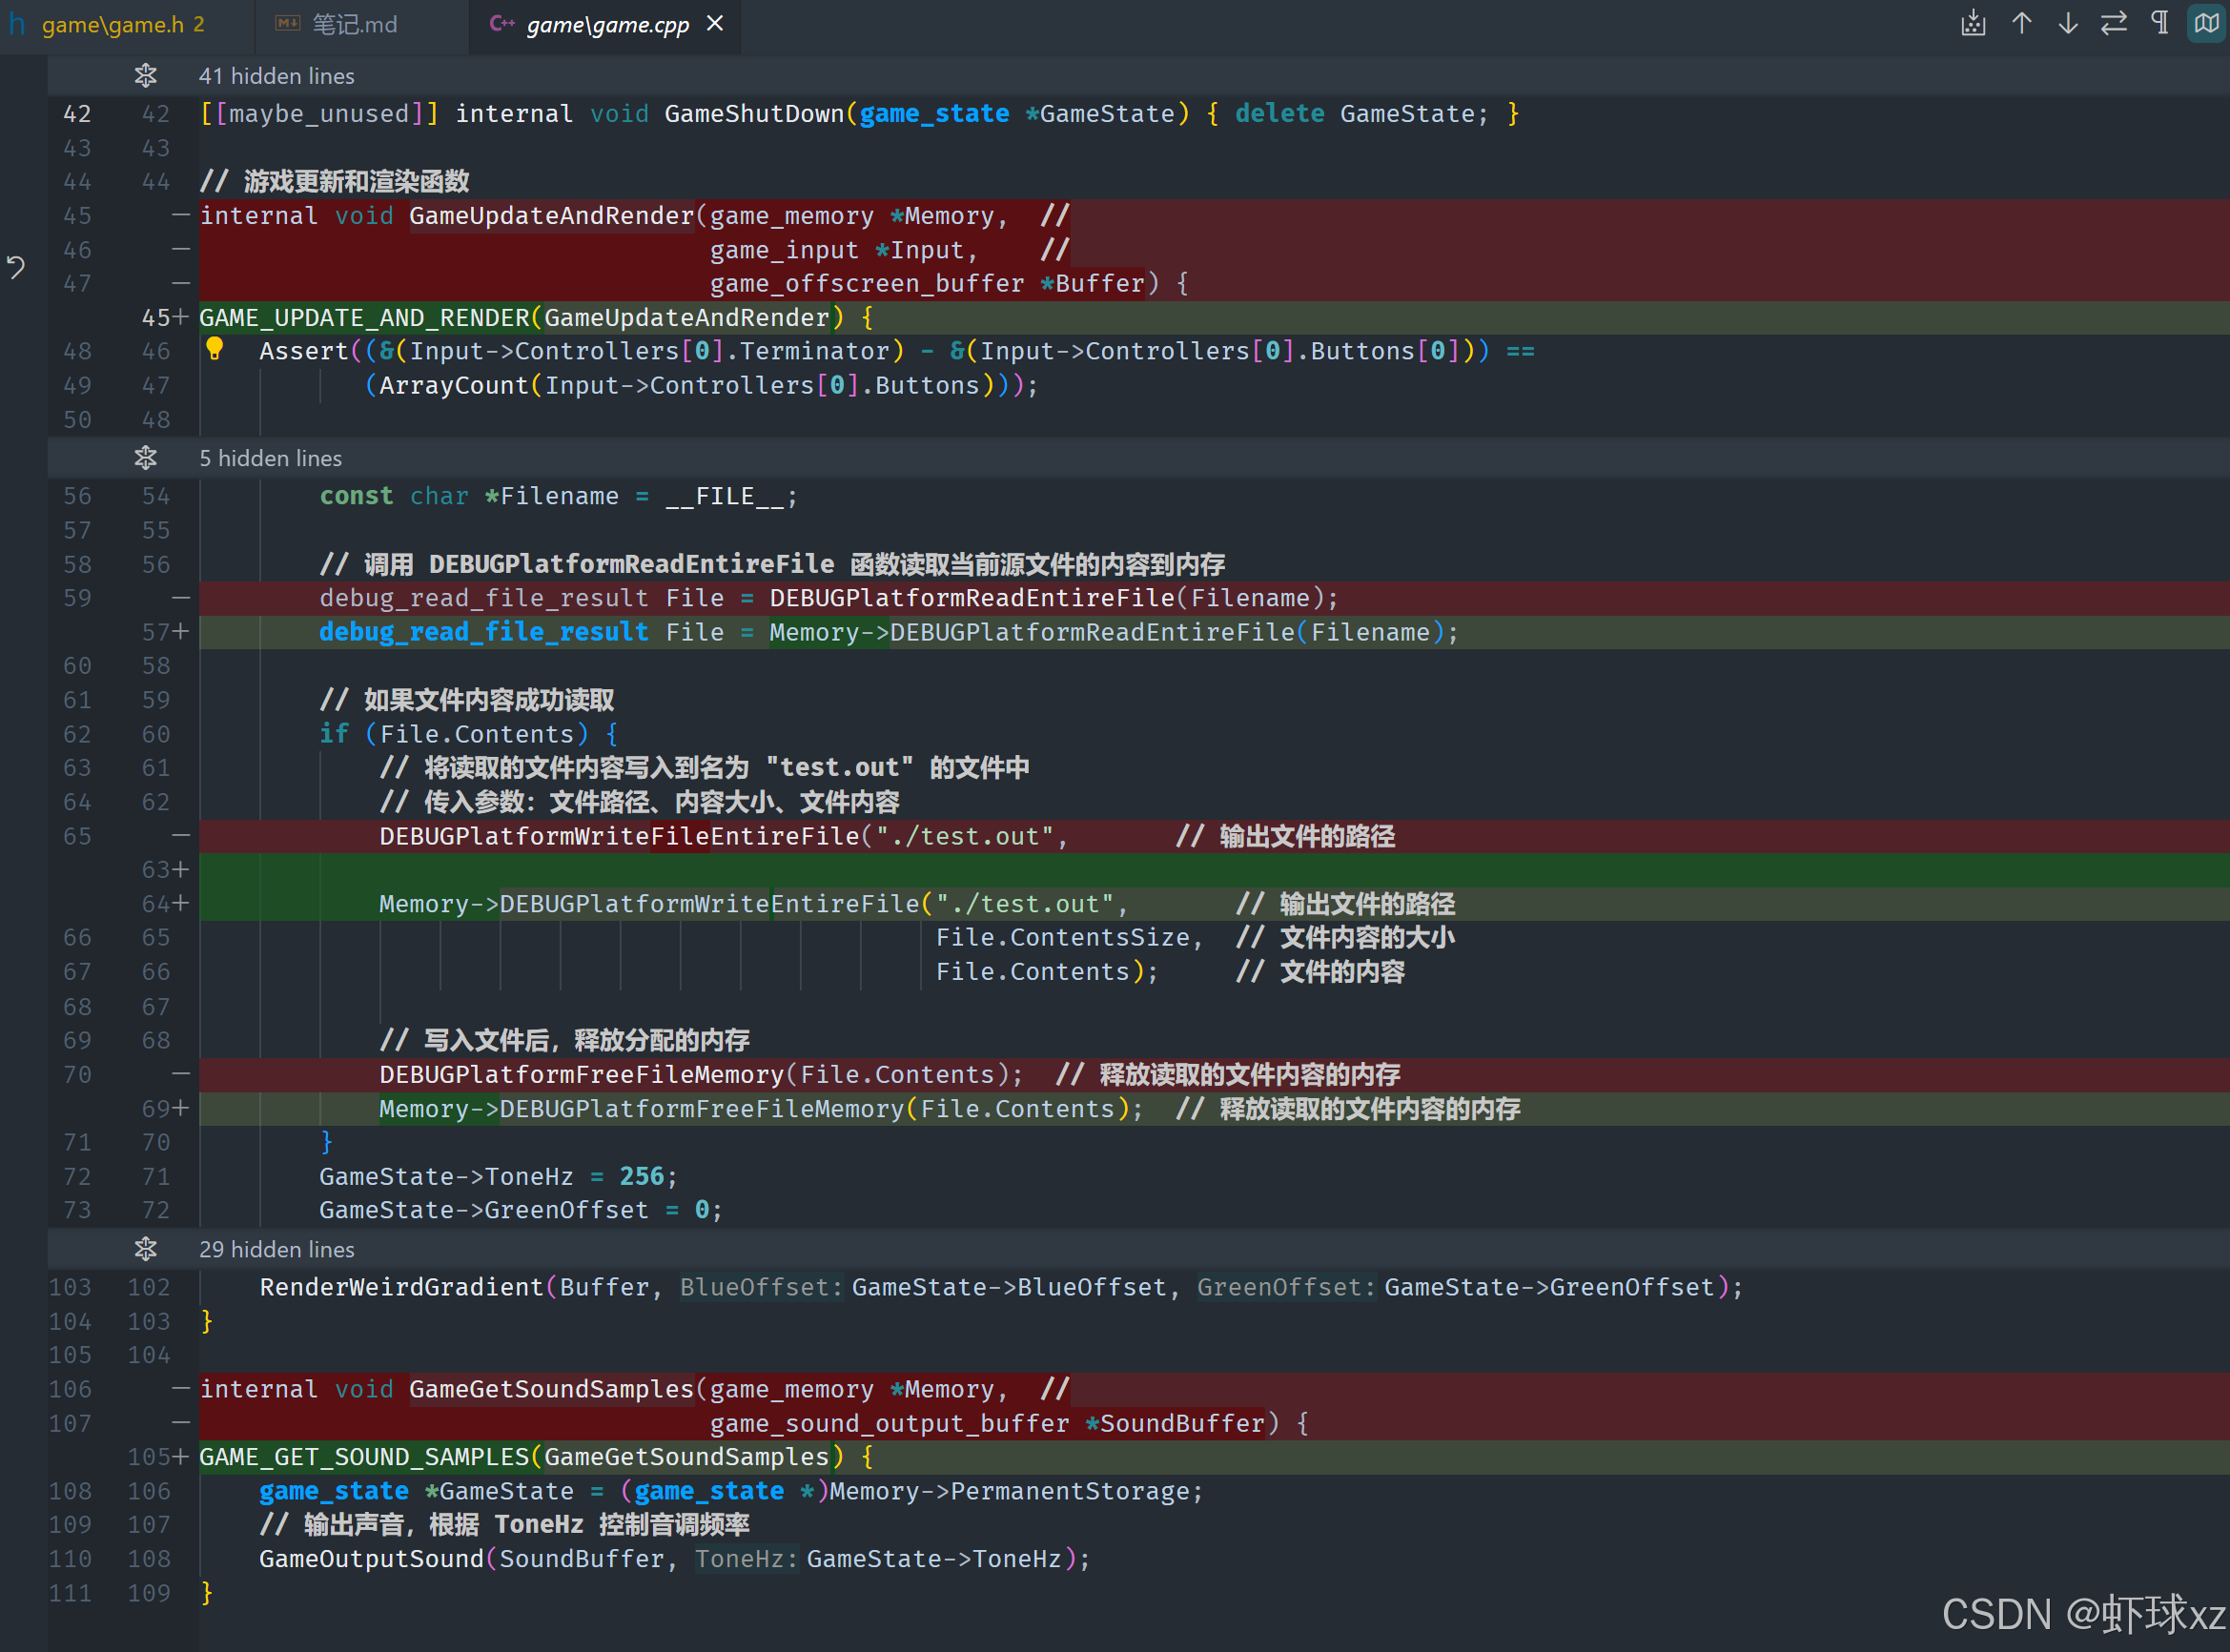Click unfold icon beside 5 hidden lines
The width and height of the screenshot is (2230, 1652).
point(146,458)
